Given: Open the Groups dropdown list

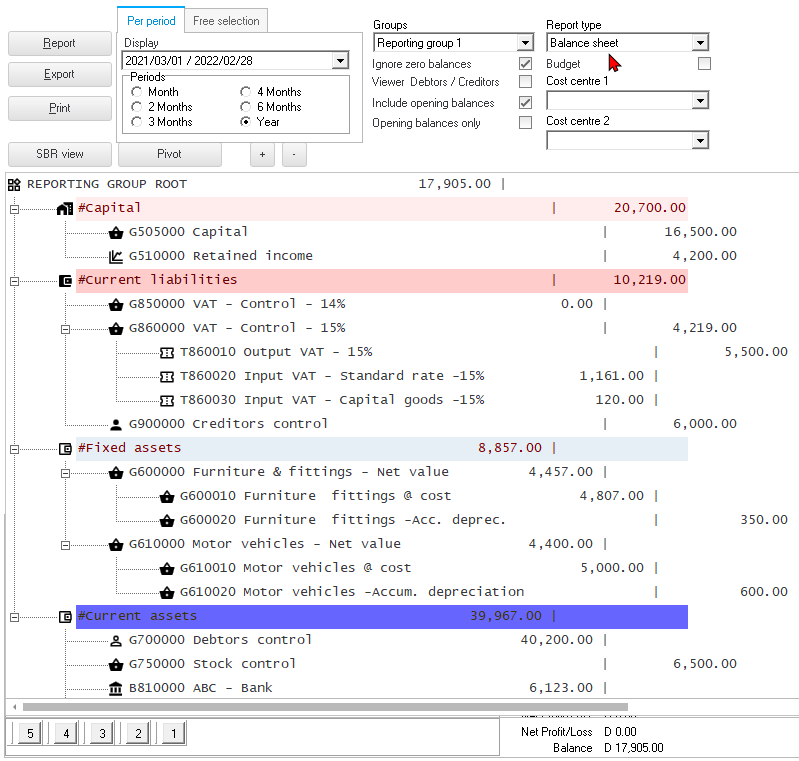Looking at the screenshot, I should [x=525, y=43].
